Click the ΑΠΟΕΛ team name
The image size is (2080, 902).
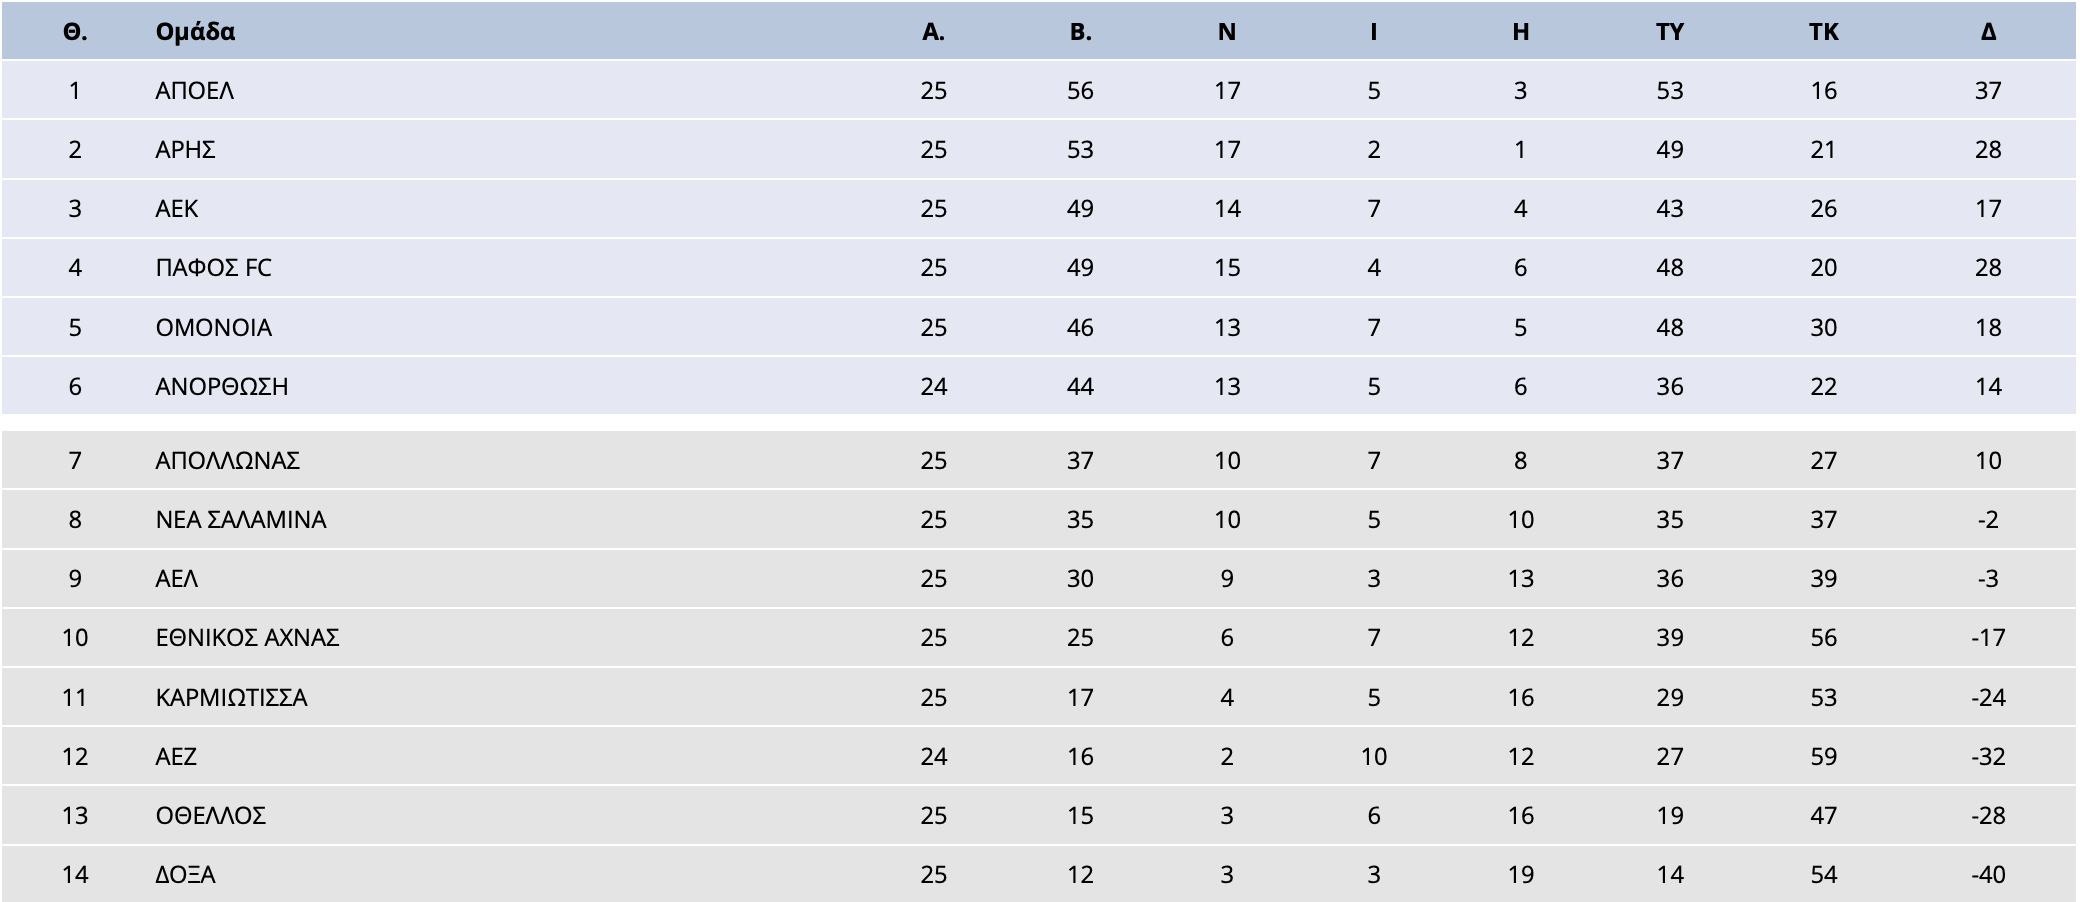click(194, 91)
